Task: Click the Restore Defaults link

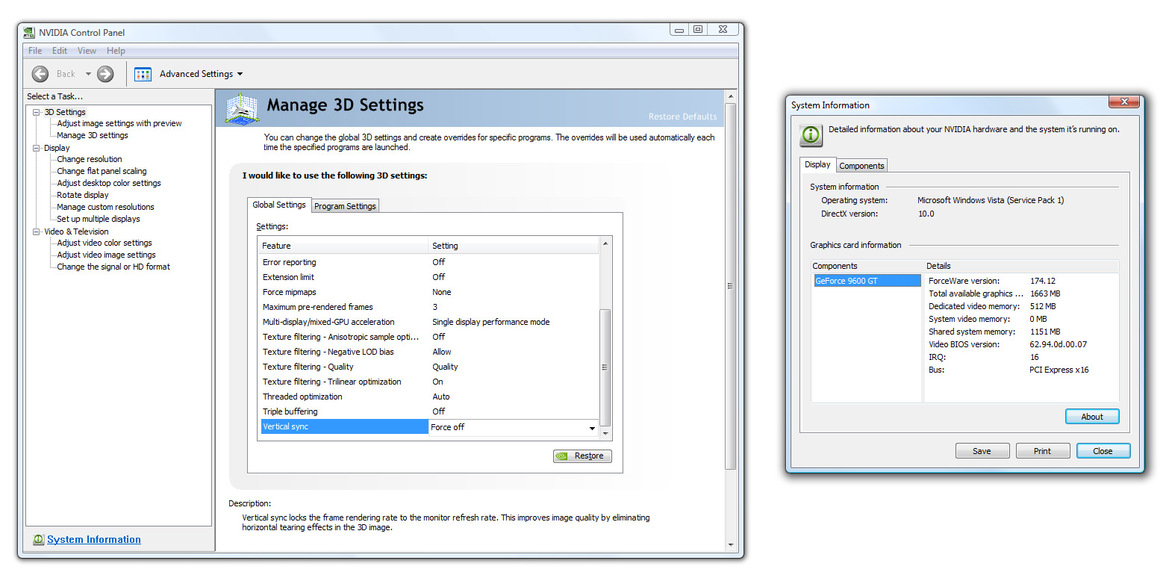Action: tap(682, 116)
